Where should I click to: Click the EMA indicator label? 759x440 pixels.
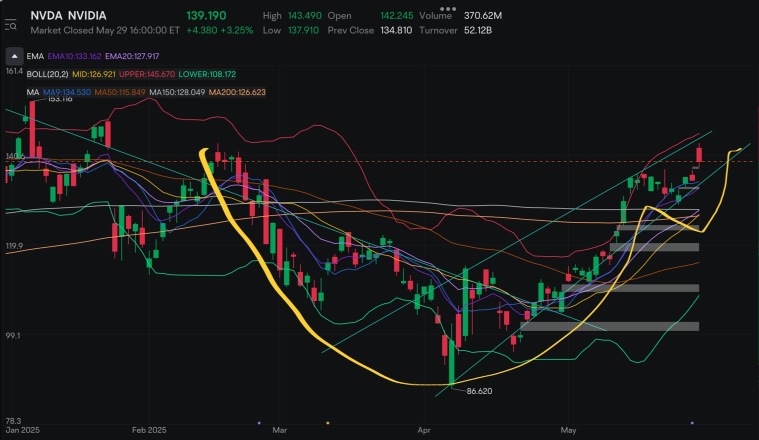(x=35, y=56)
